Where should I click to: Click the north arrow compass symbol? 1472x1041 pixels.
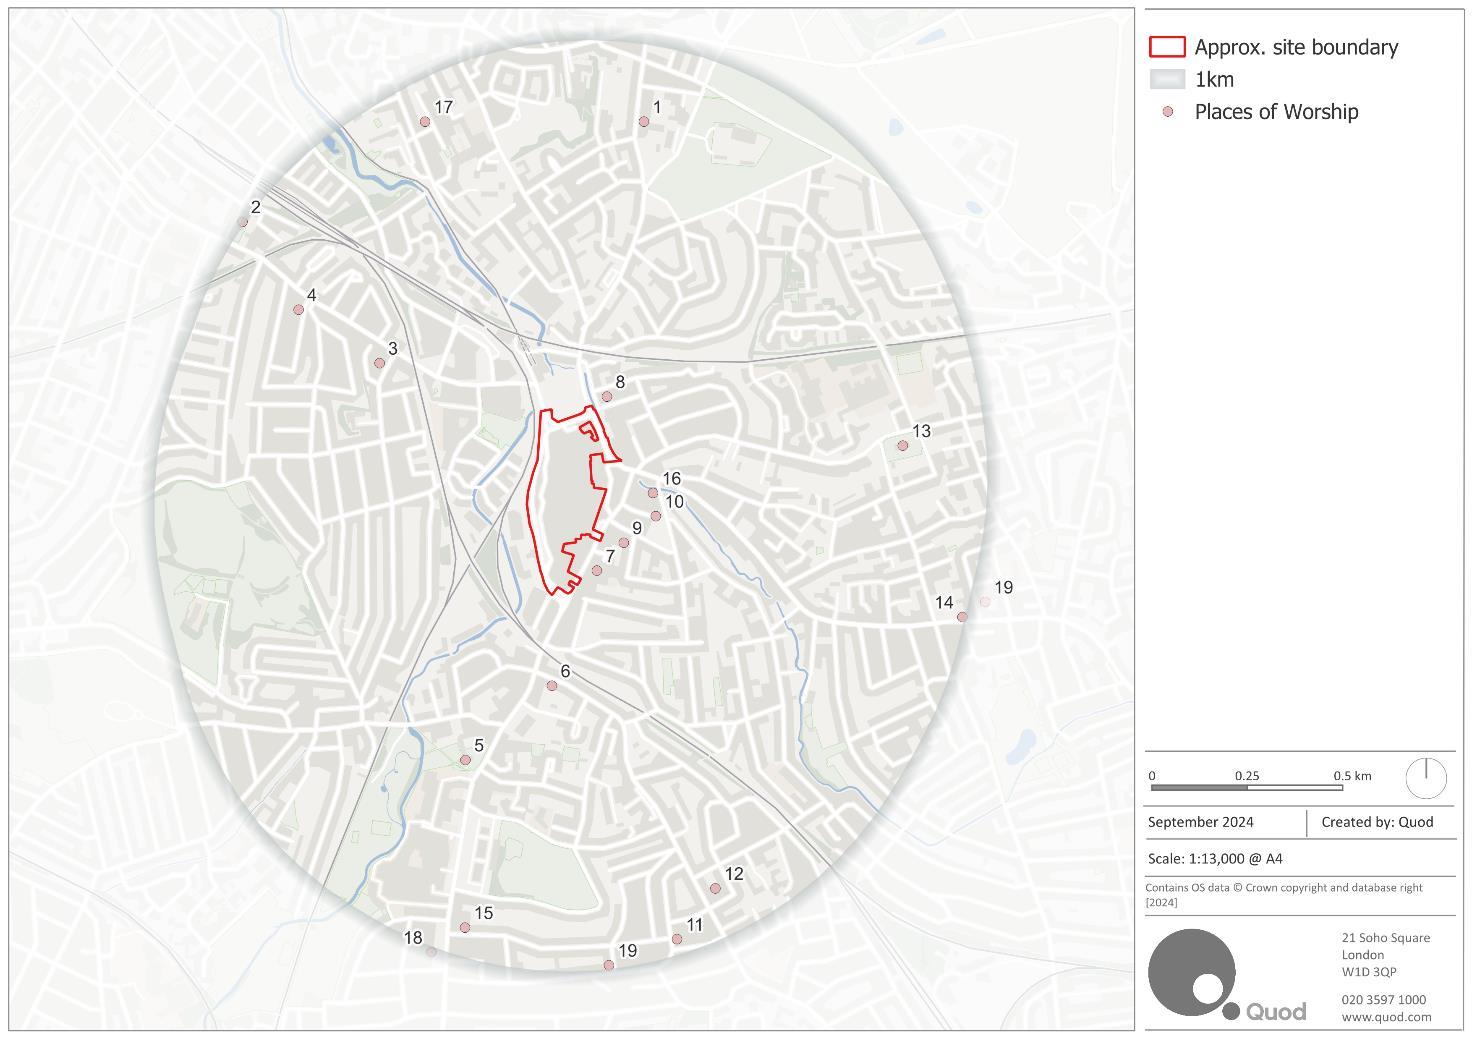[x=1426, y=777]
